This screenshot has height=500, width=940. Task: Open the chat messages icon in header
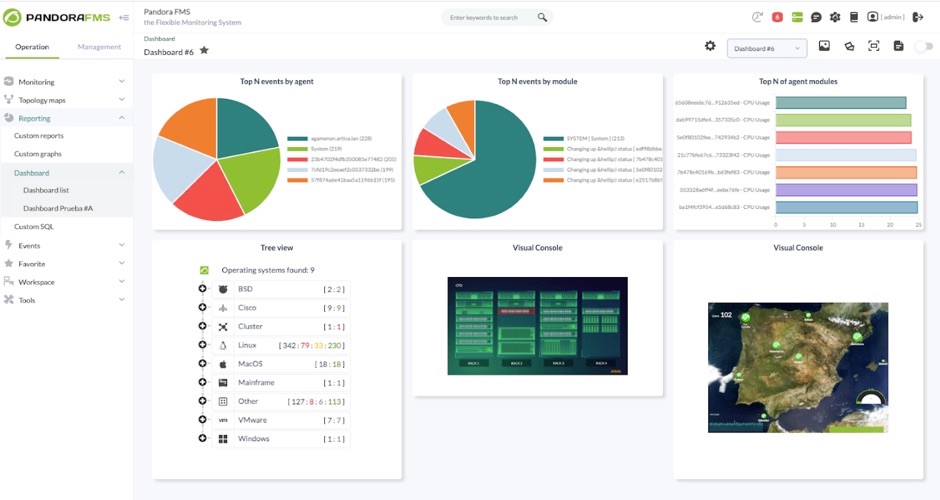816,17
